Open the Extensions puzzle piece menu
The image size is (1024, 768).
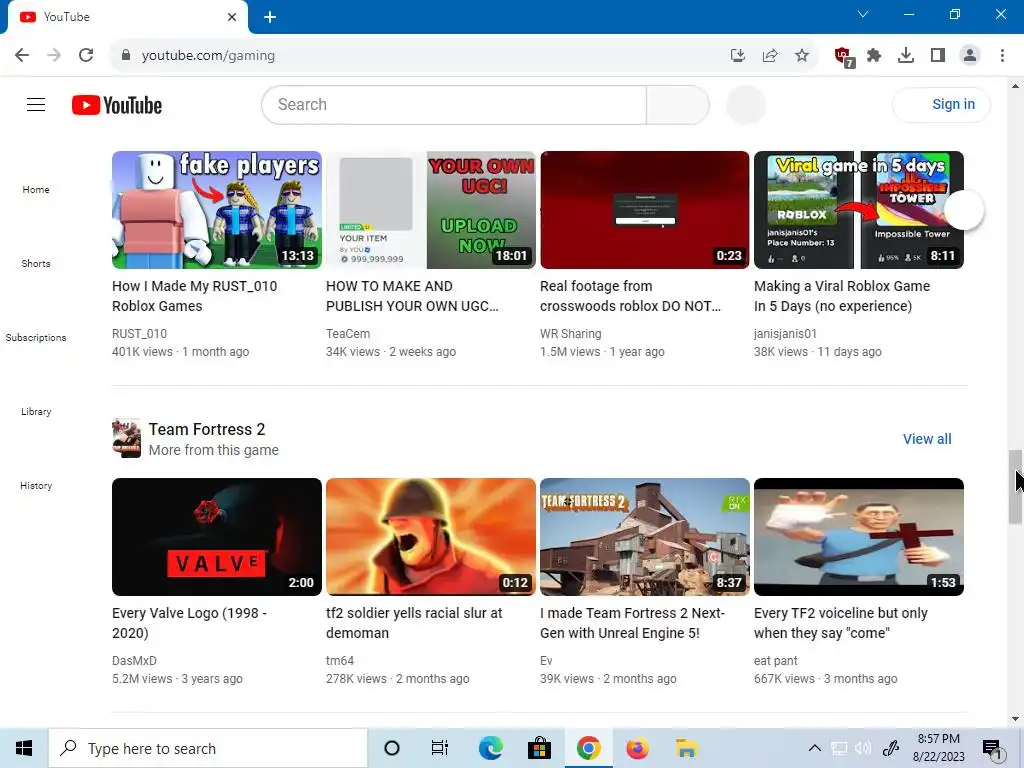pos(874,56)
